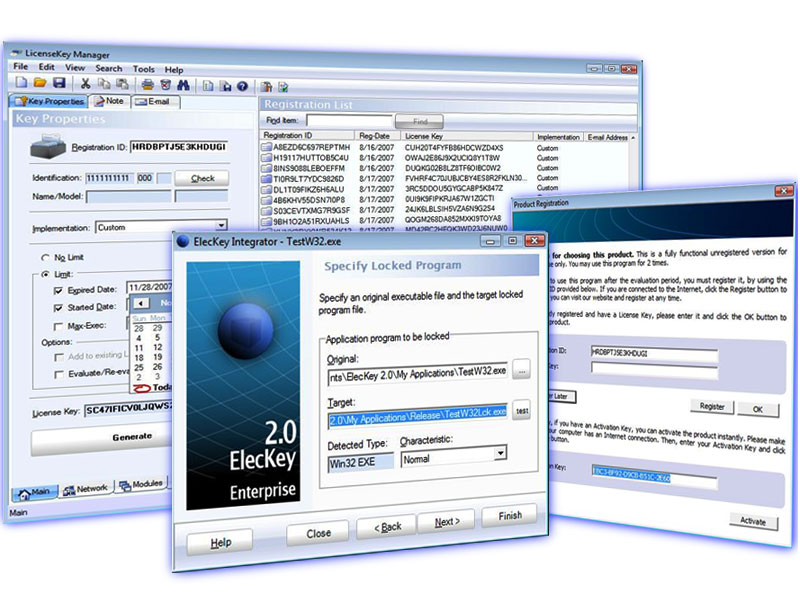
Task: Check the Max-Exec option
Action: pyautogui.click(x=58, y=326)
